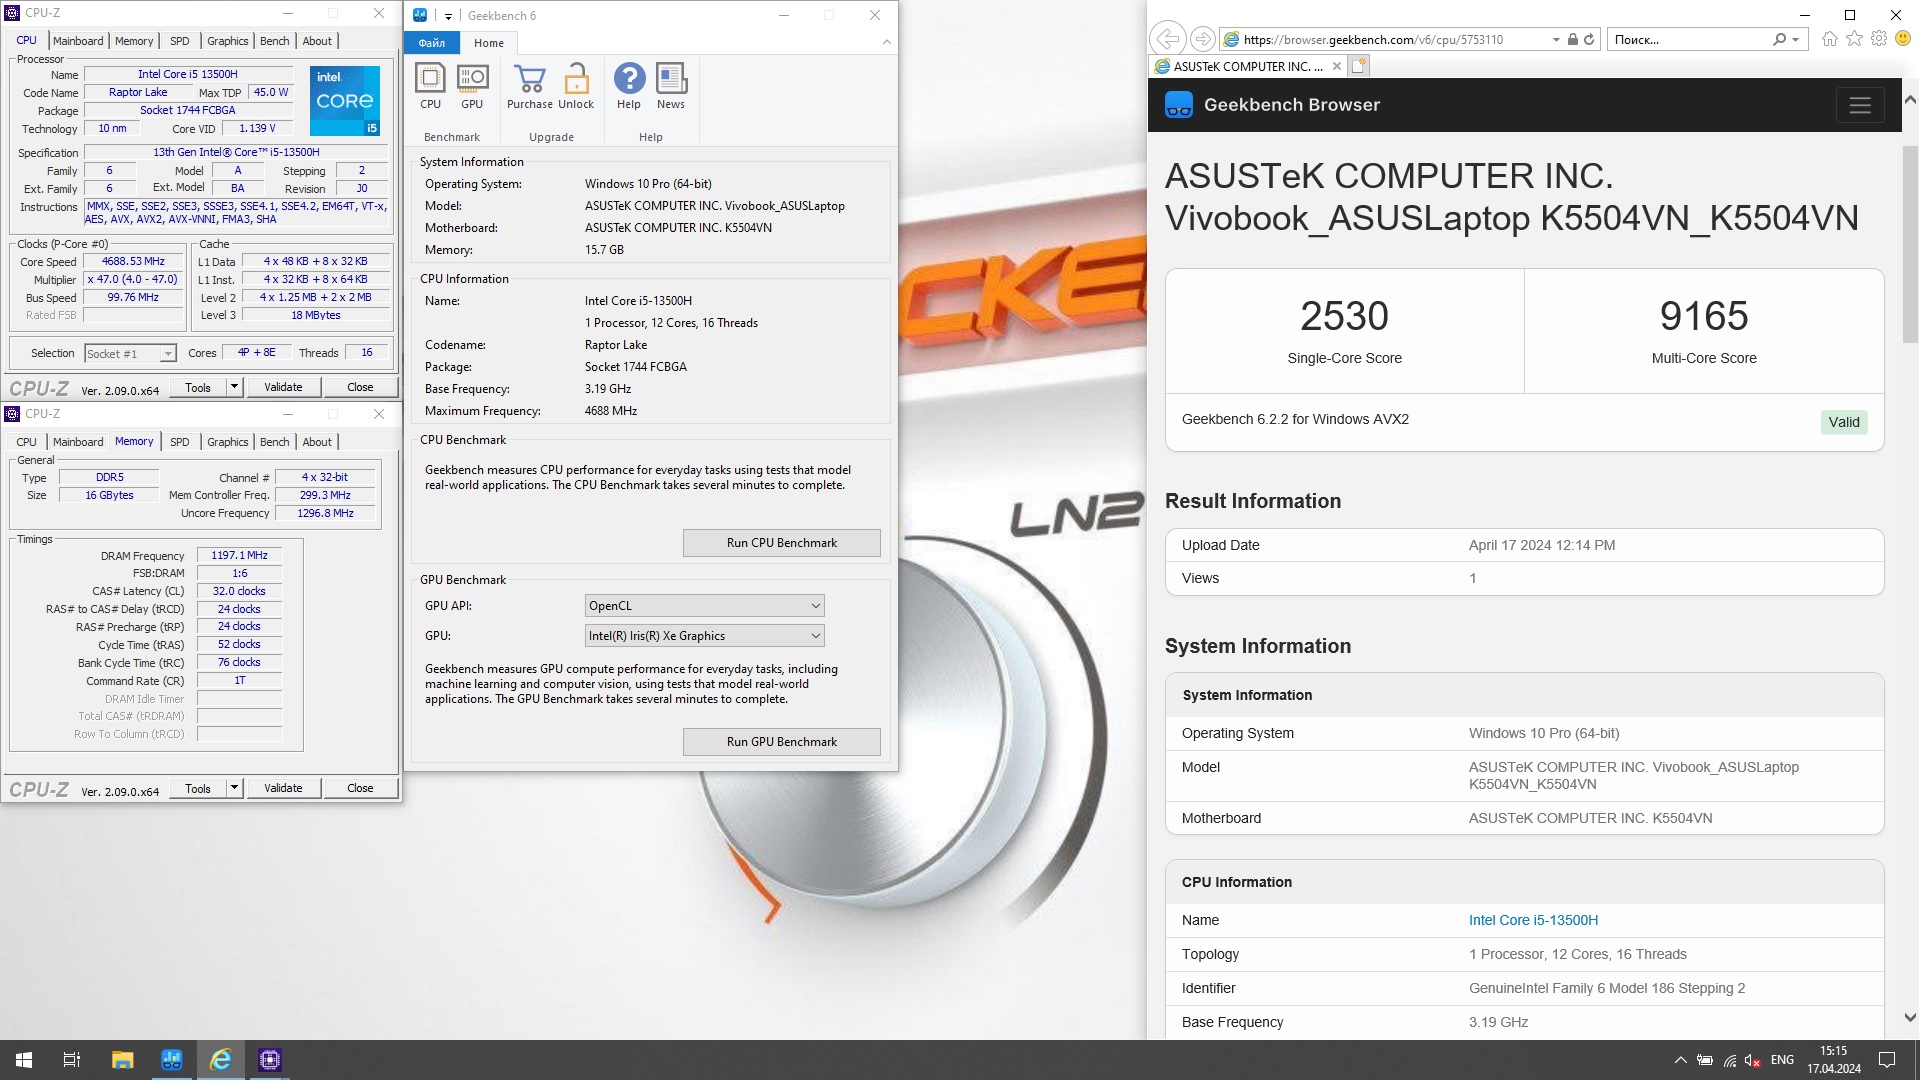
Task: Open Task View on the taskbar
Action: pyautogui.click(x=72, y=1060)
